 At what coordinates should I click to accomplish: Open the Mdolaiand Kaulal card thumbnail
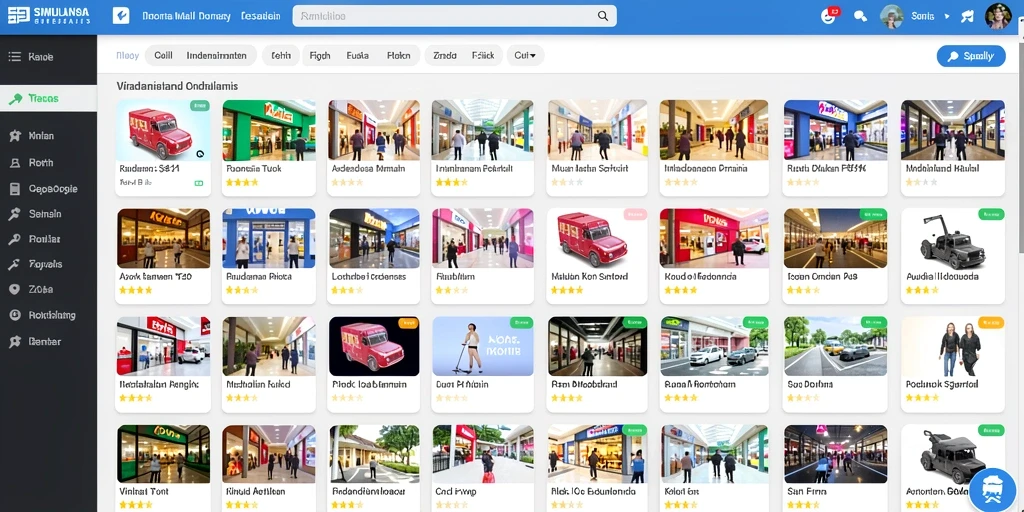click(953, 130)
